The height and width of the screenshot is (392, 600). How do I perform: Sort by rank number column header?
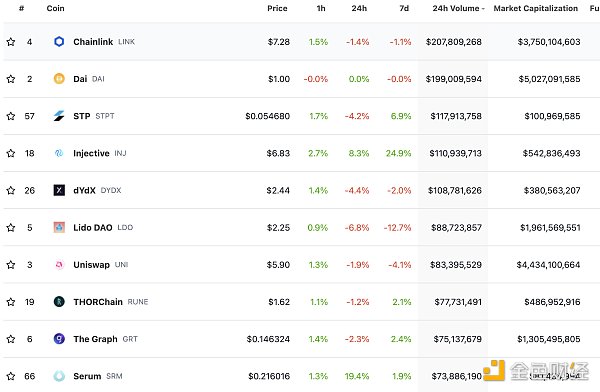21,8
